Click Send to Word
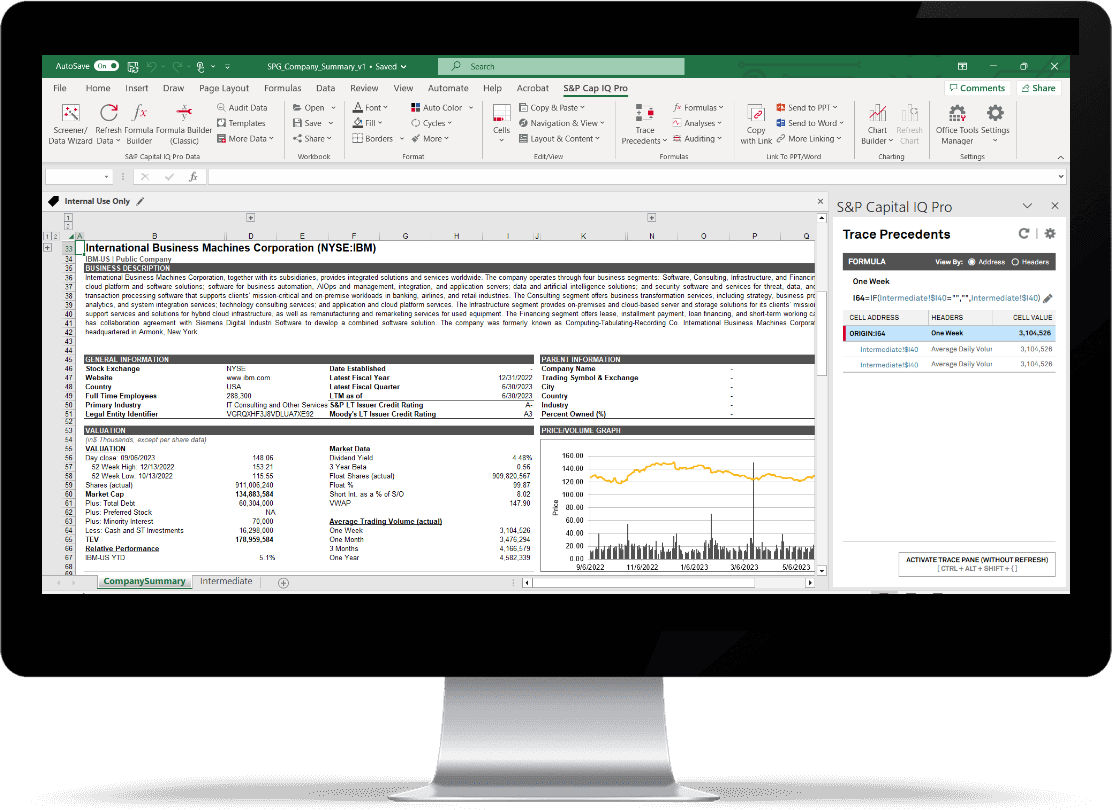 point(810,123)
